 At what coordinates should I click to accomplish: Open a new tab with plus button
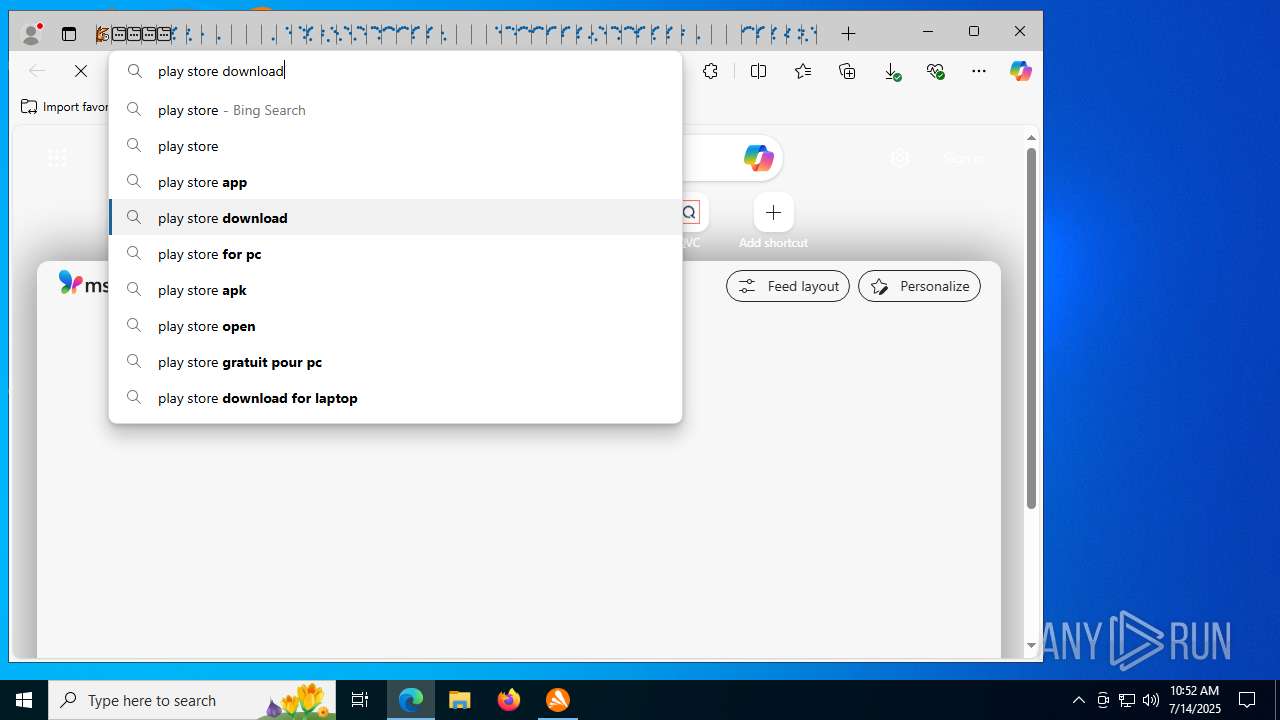point(848,34)
